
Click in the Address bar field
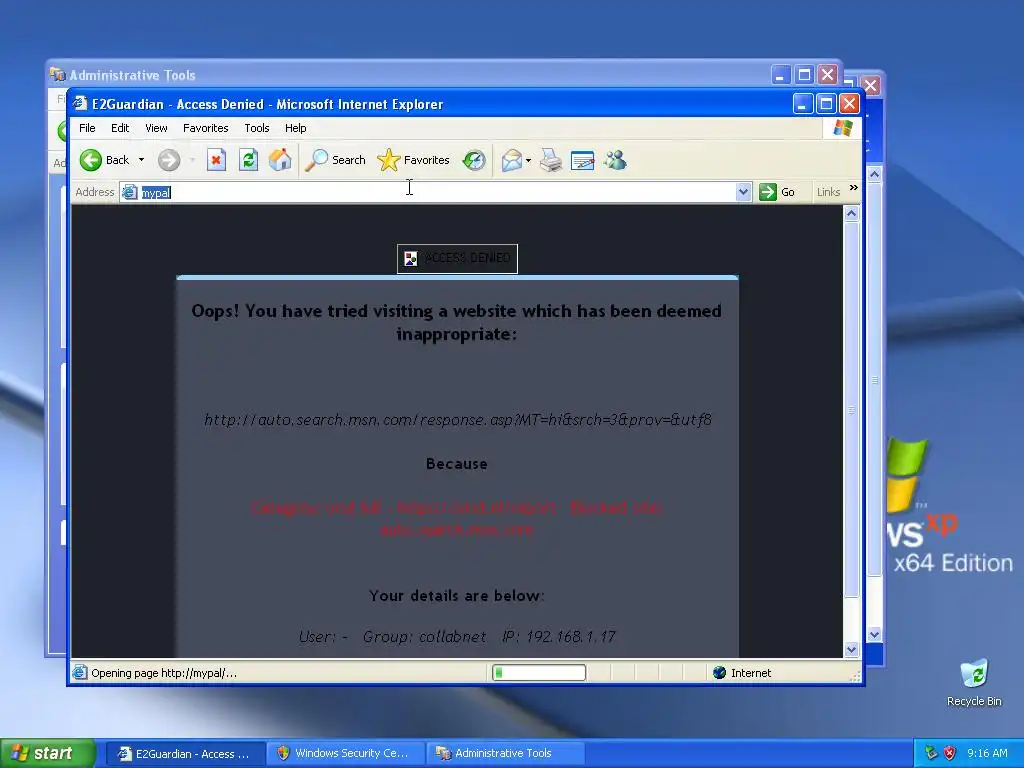[x=436, y=192]
